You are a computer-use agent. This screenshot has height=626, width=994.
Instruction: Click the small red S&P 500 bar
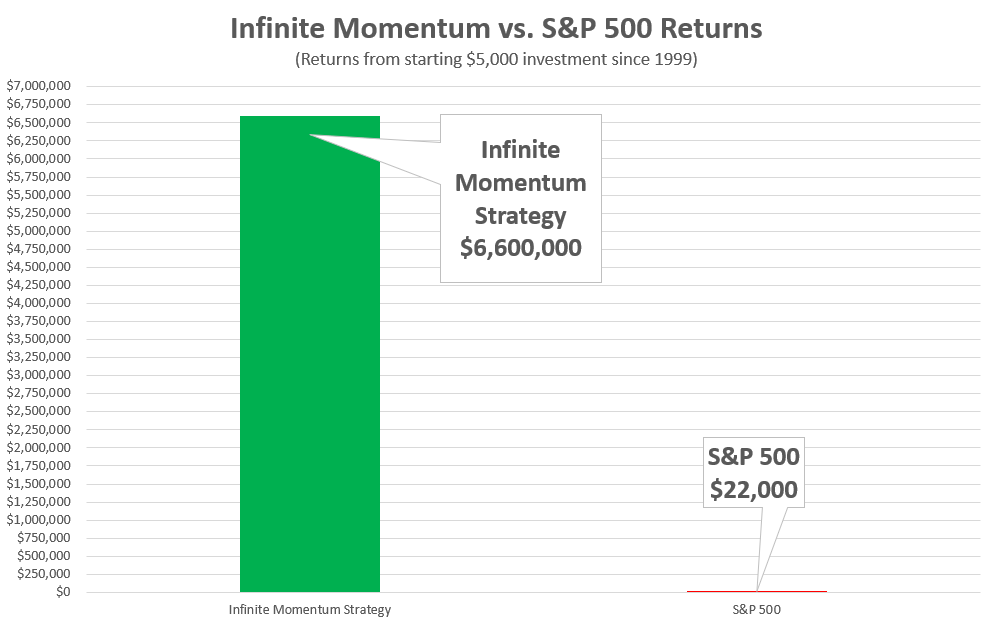757,591
